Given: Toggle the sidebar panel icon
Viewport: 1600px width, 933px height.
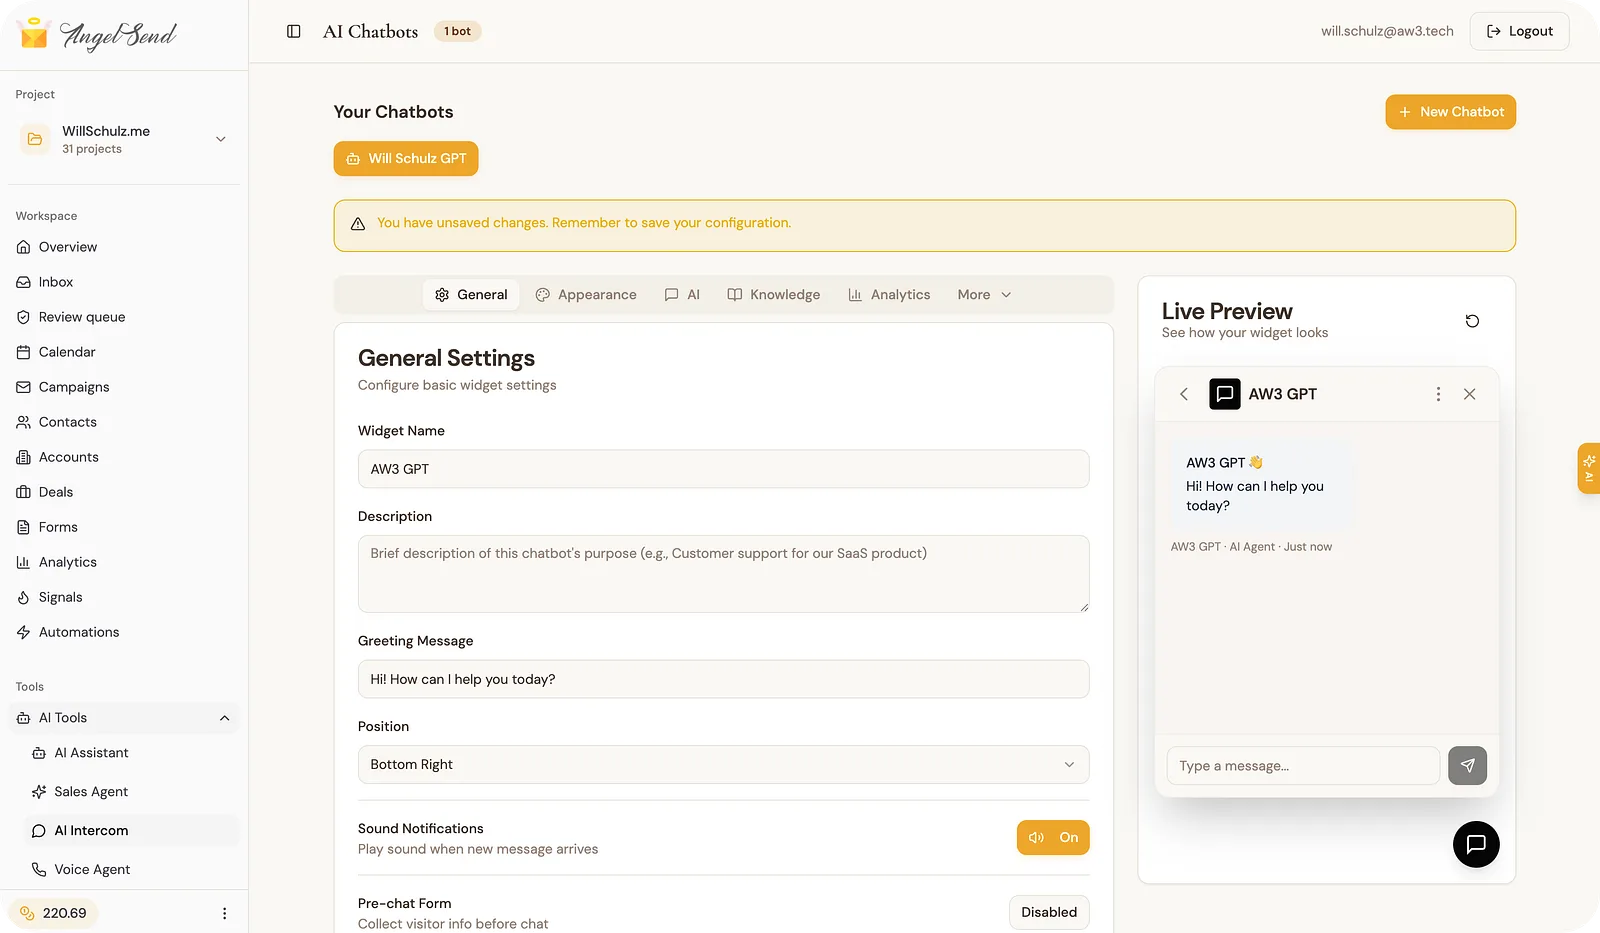Looking at the screenshot, I should [x=294, y=31].
